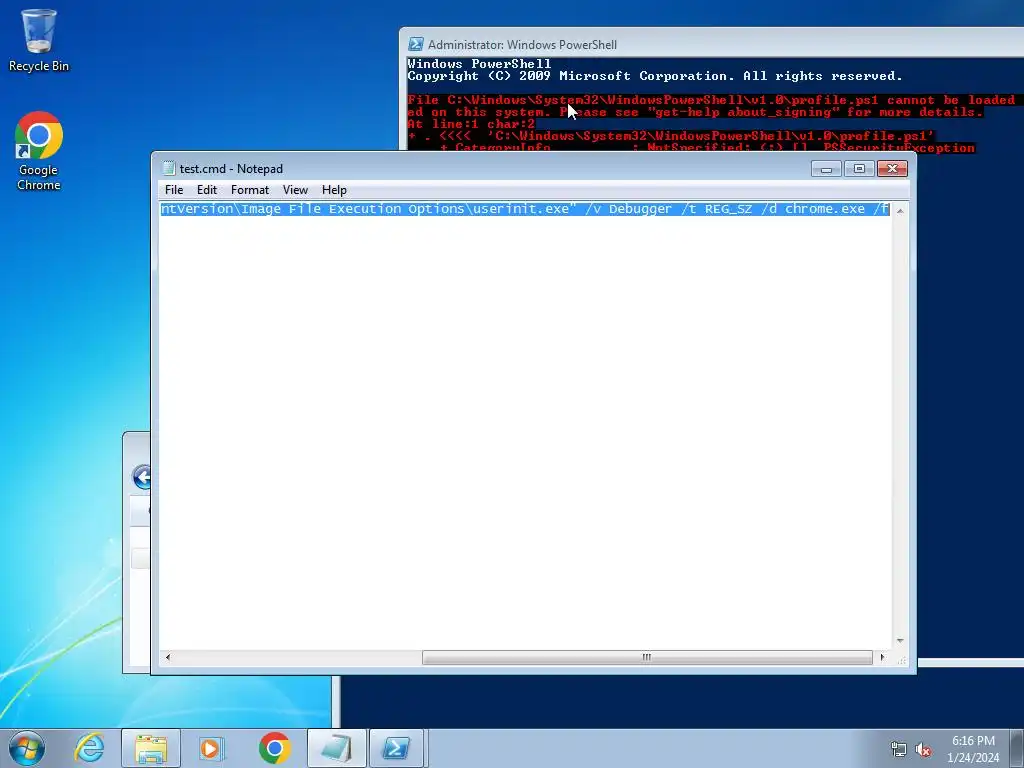The width and height of the screenshot is (1024, 768).
Task: Open the Windows Start orb
Action: 27,748
